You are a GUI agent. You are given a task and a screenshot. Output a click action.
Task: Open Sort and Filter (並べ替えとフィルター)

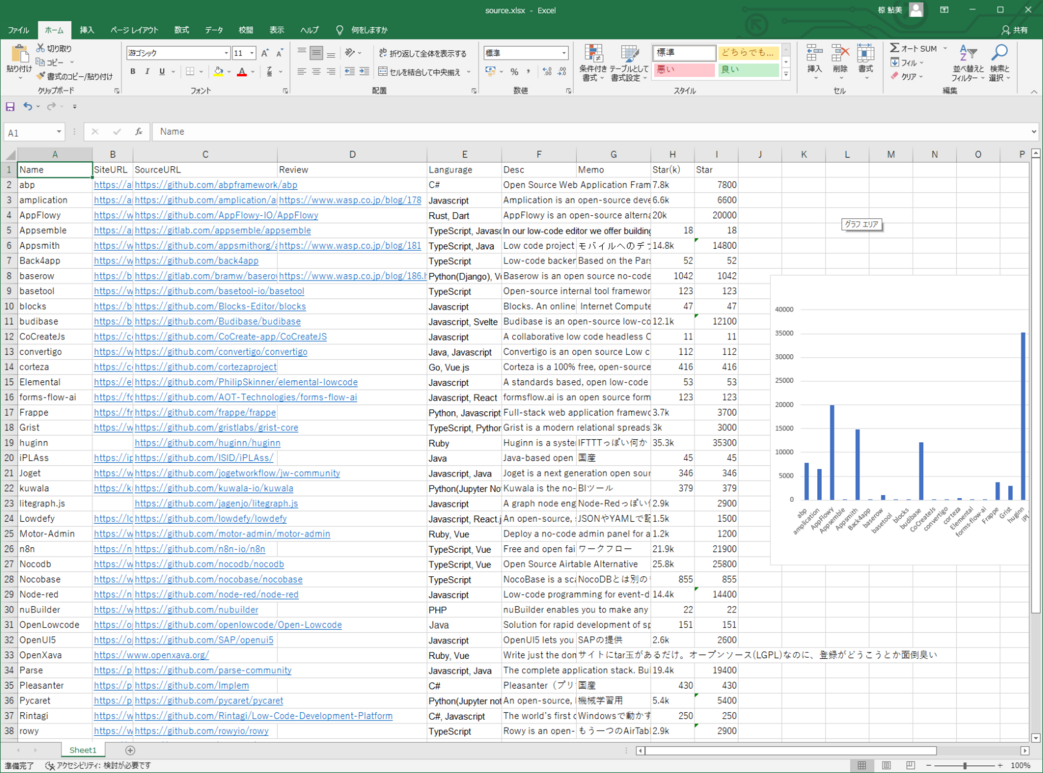point(967,63)
